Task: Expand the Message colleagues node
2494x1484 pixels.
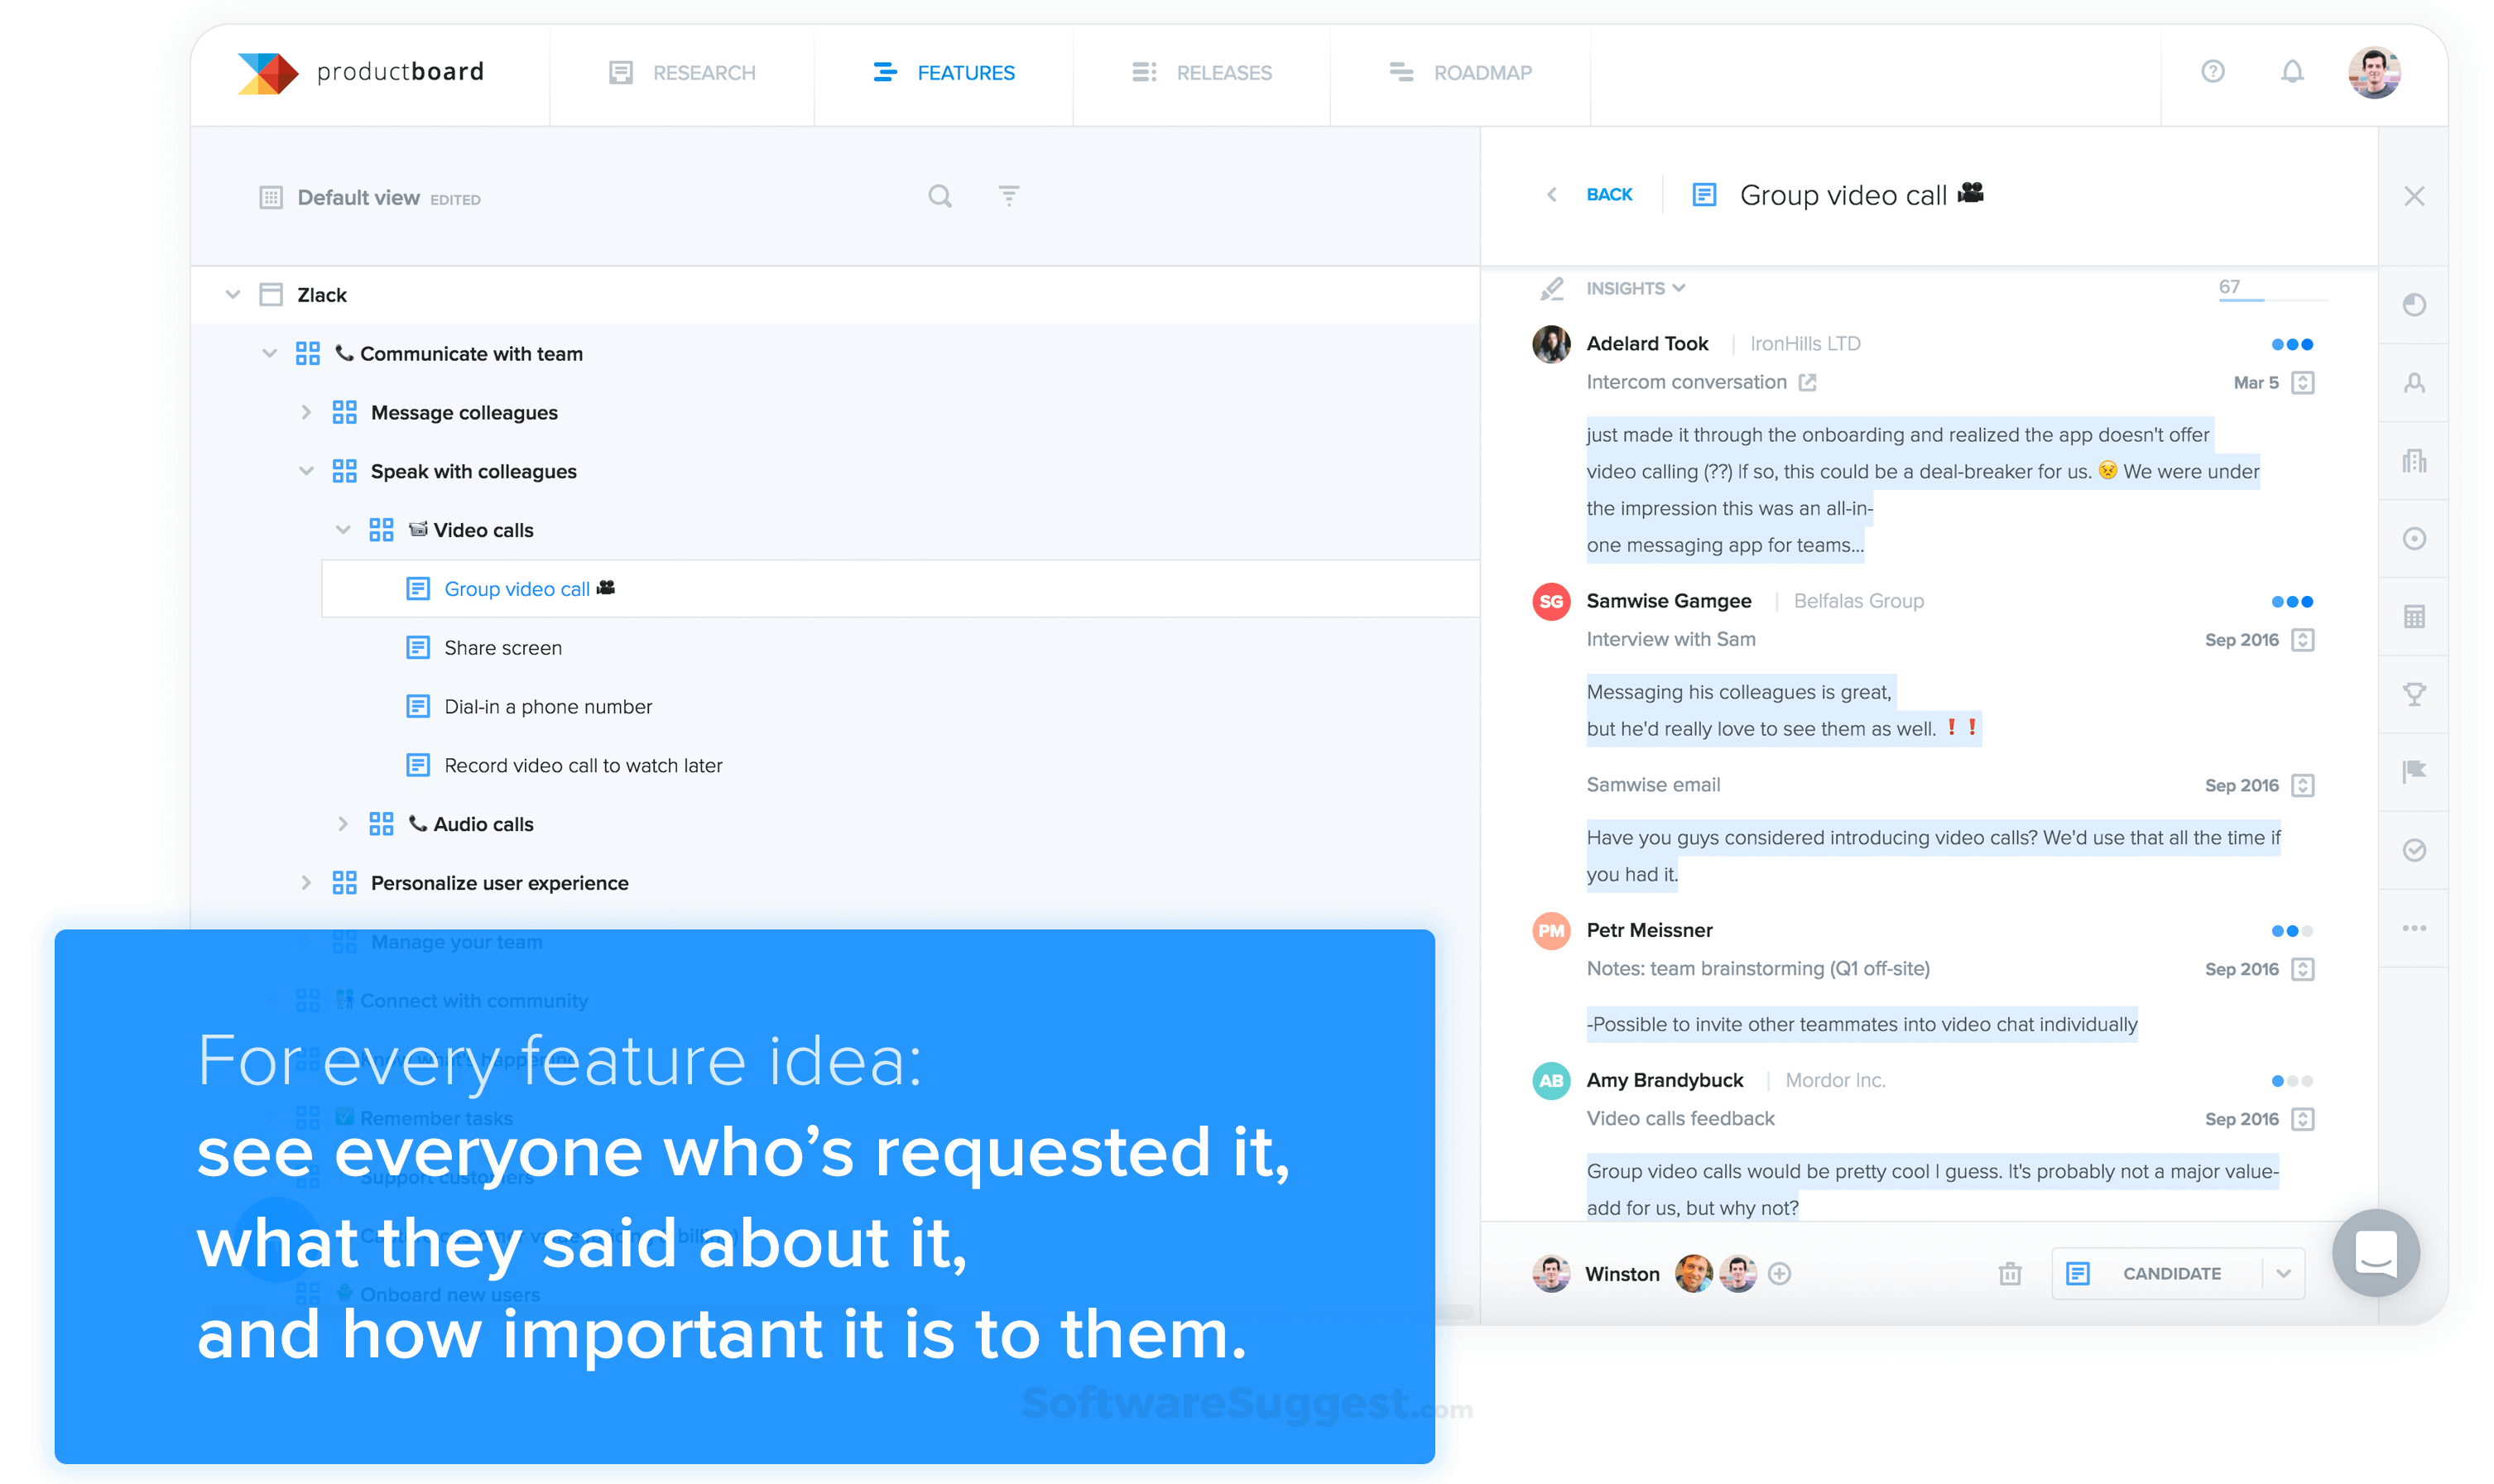Action: (306, 412)
